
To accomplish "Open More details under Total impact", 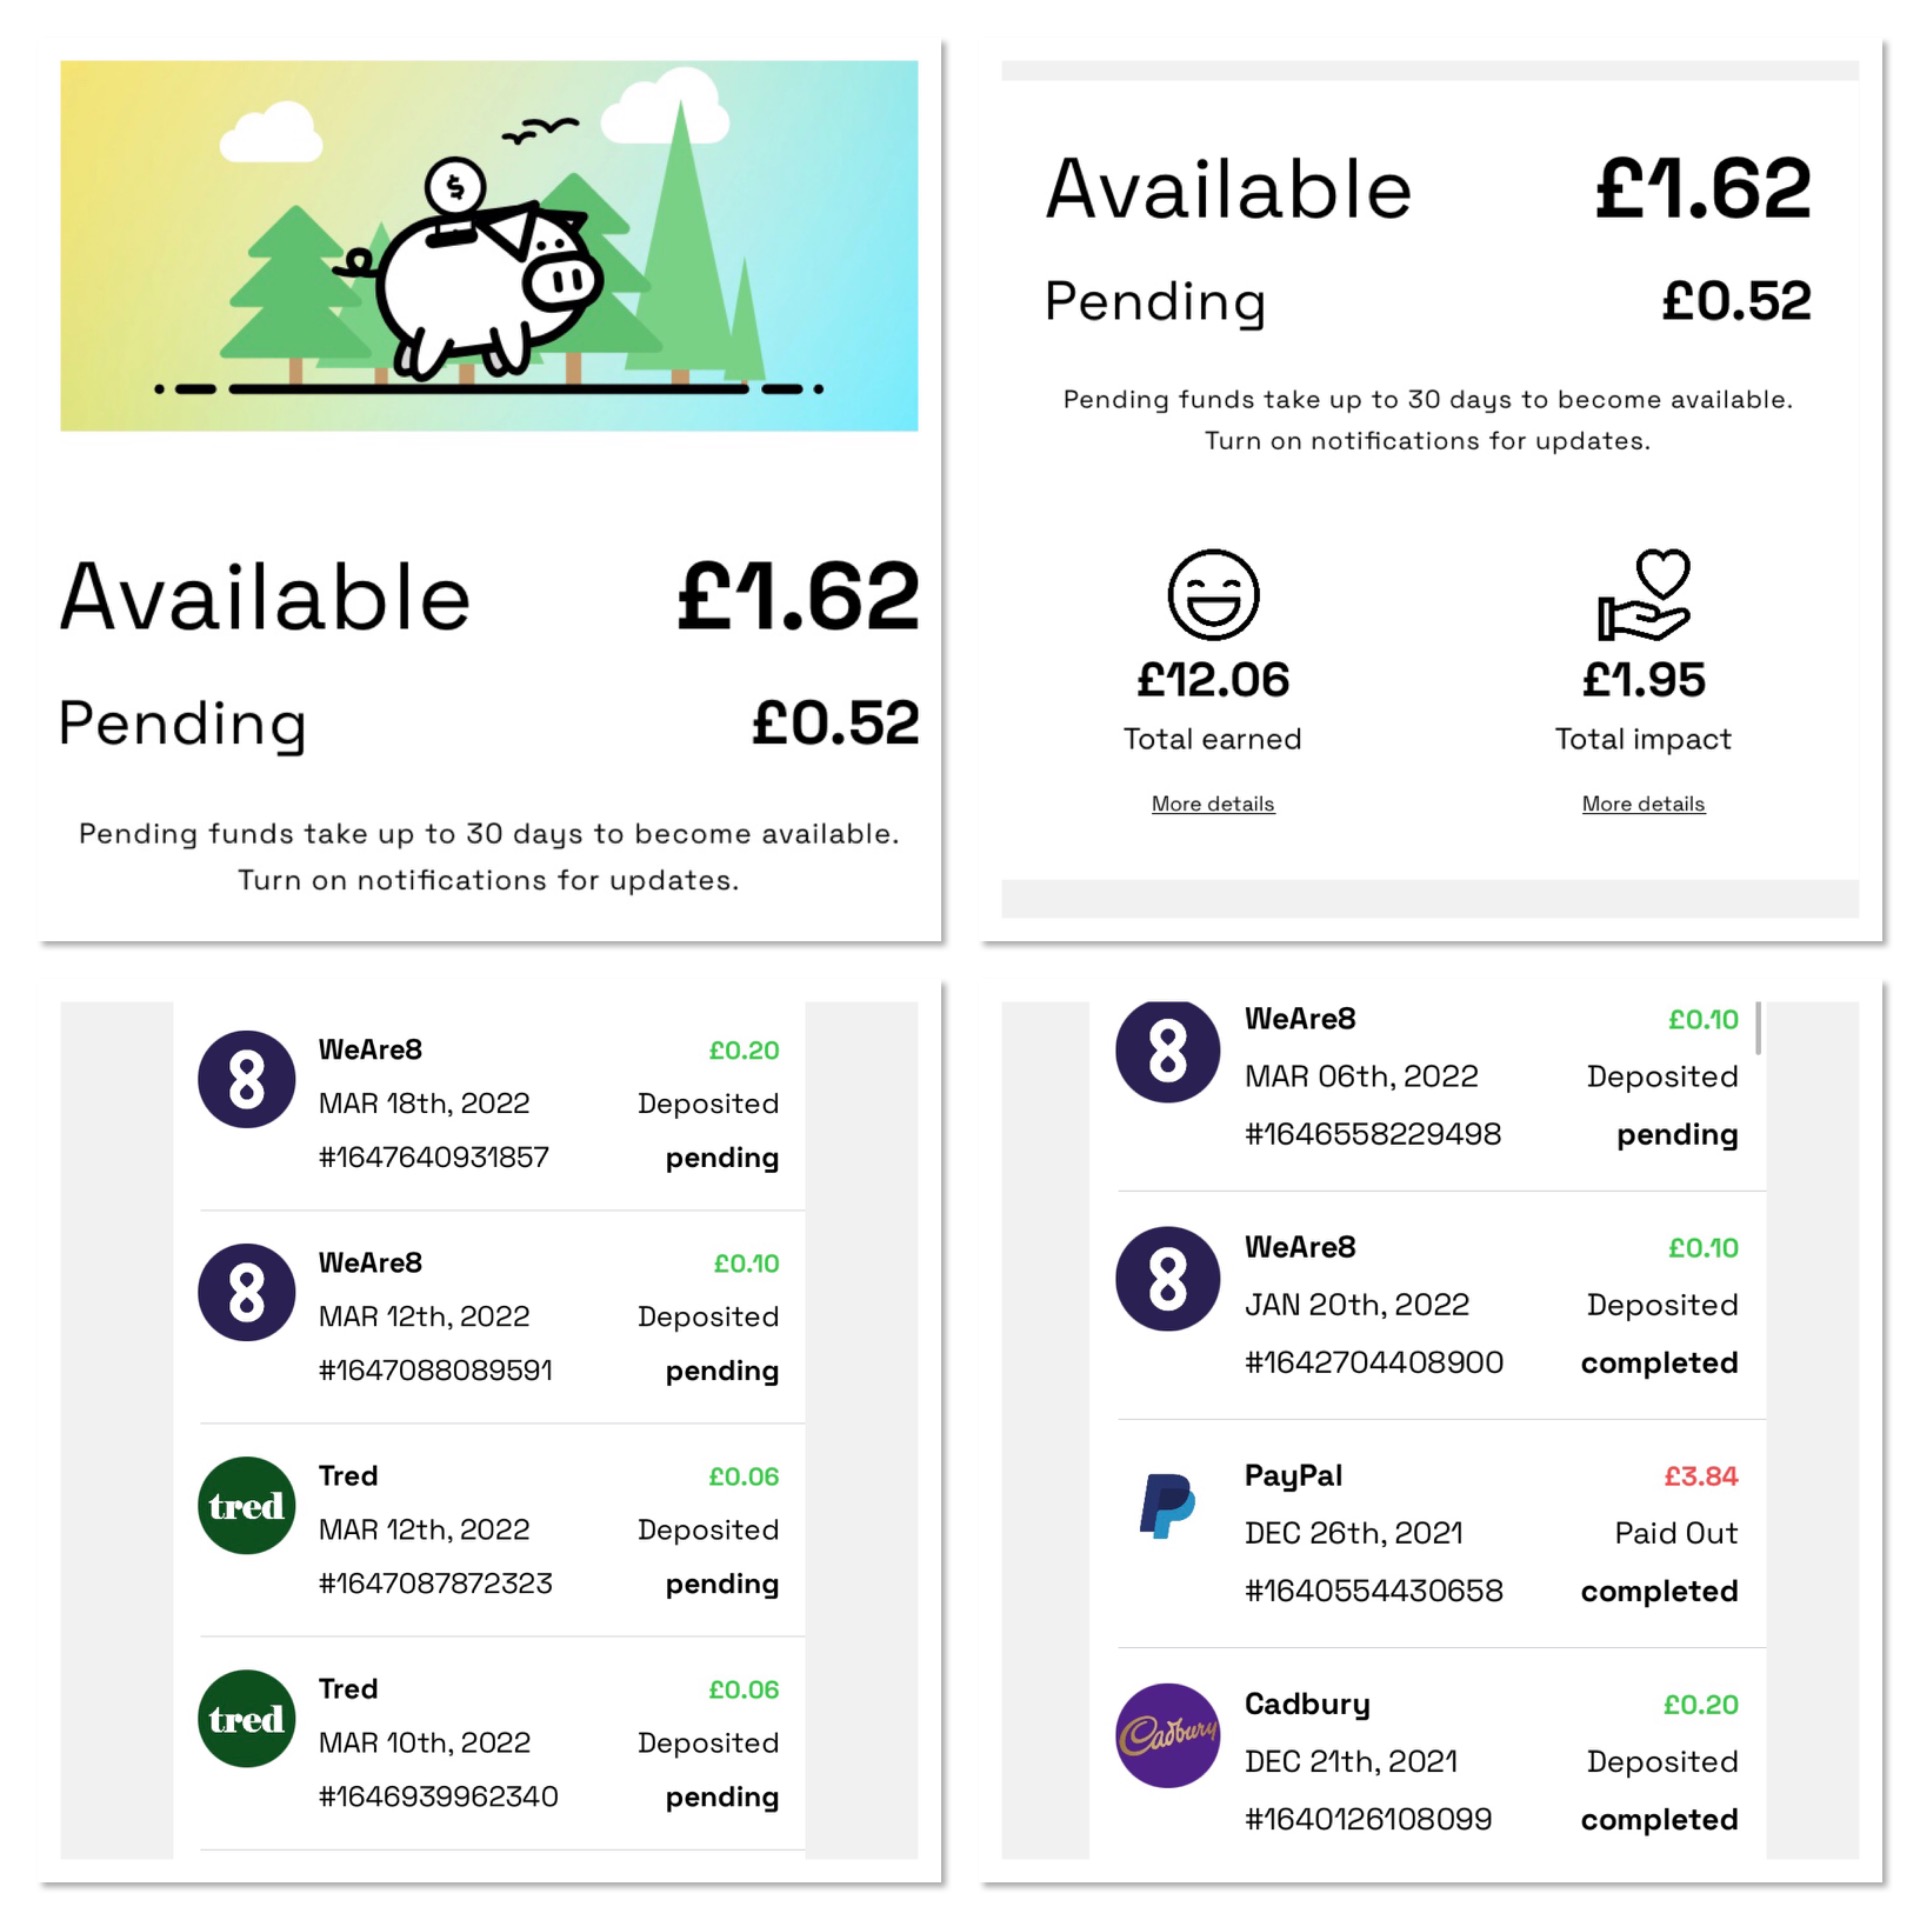I will point(1642,804).
